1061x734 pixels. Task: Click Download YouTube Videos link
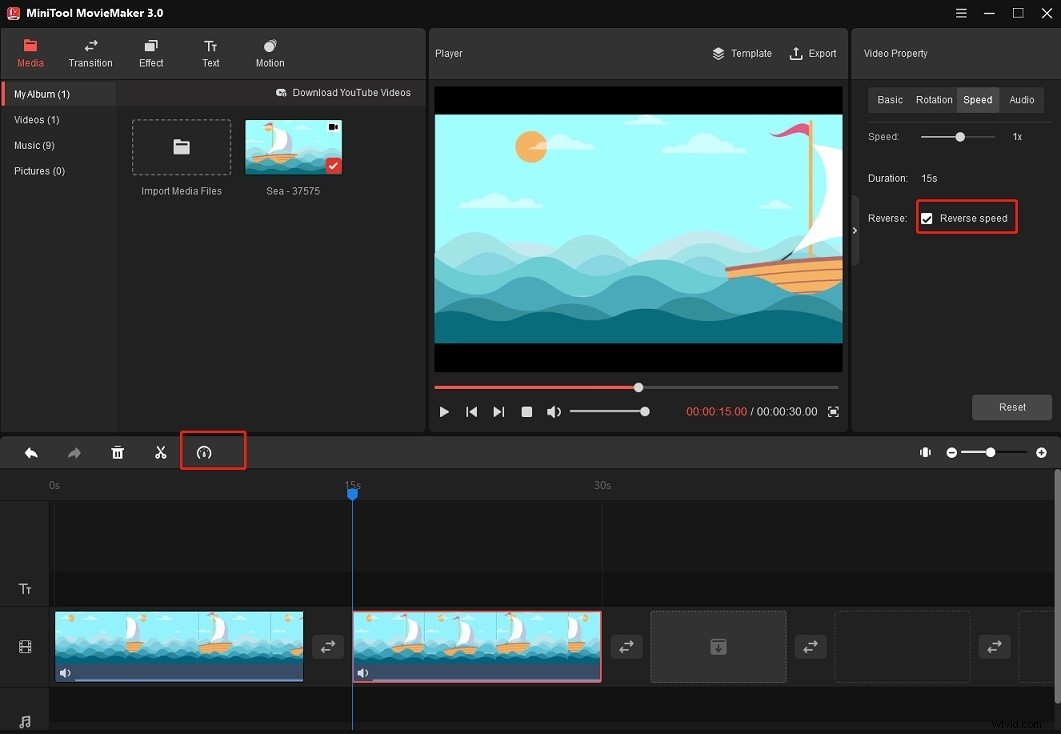coord(345,92)
